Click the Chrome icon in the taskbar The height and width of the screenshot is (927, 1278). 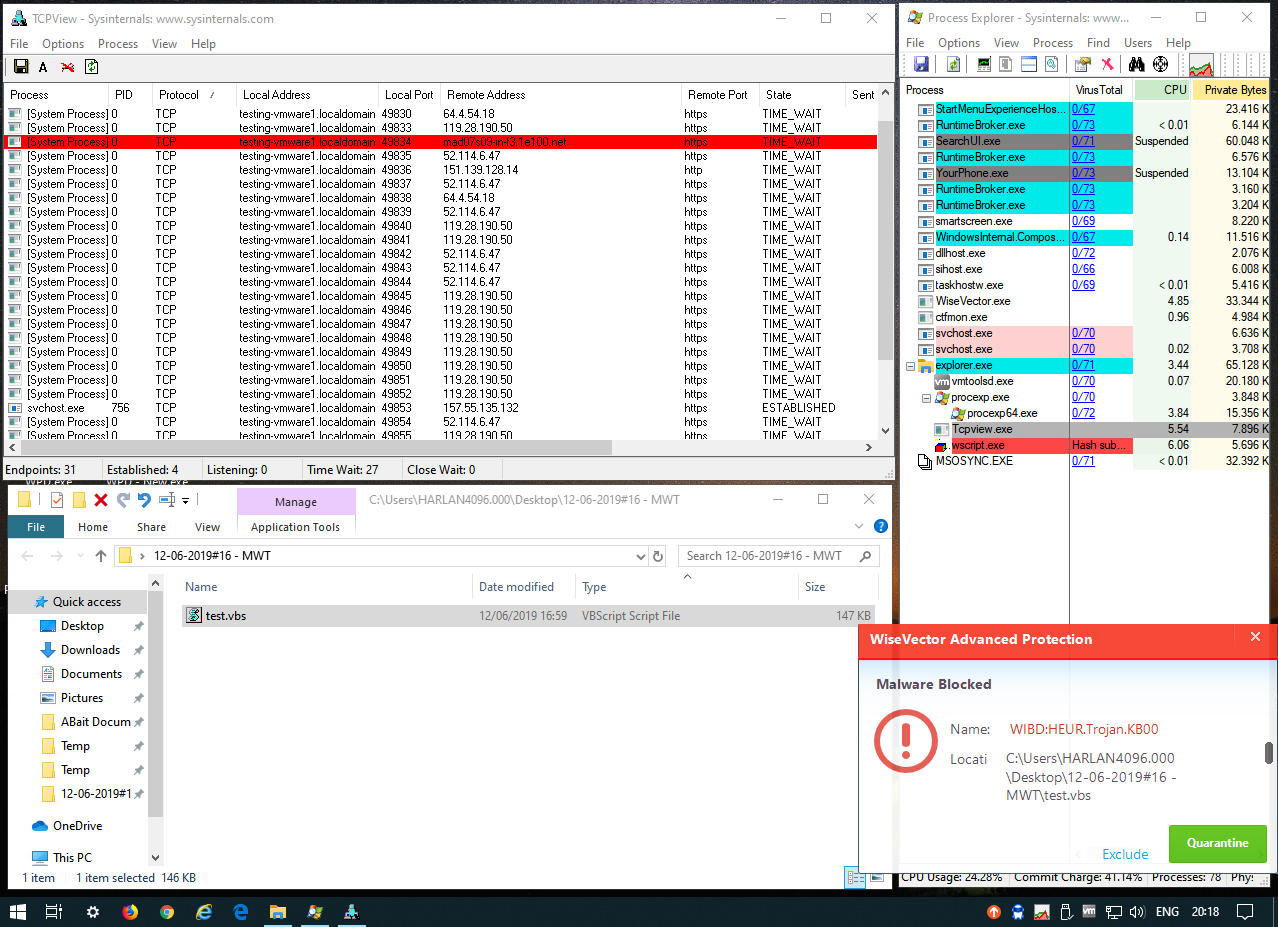pyautogui.click(x=167, y=912)
